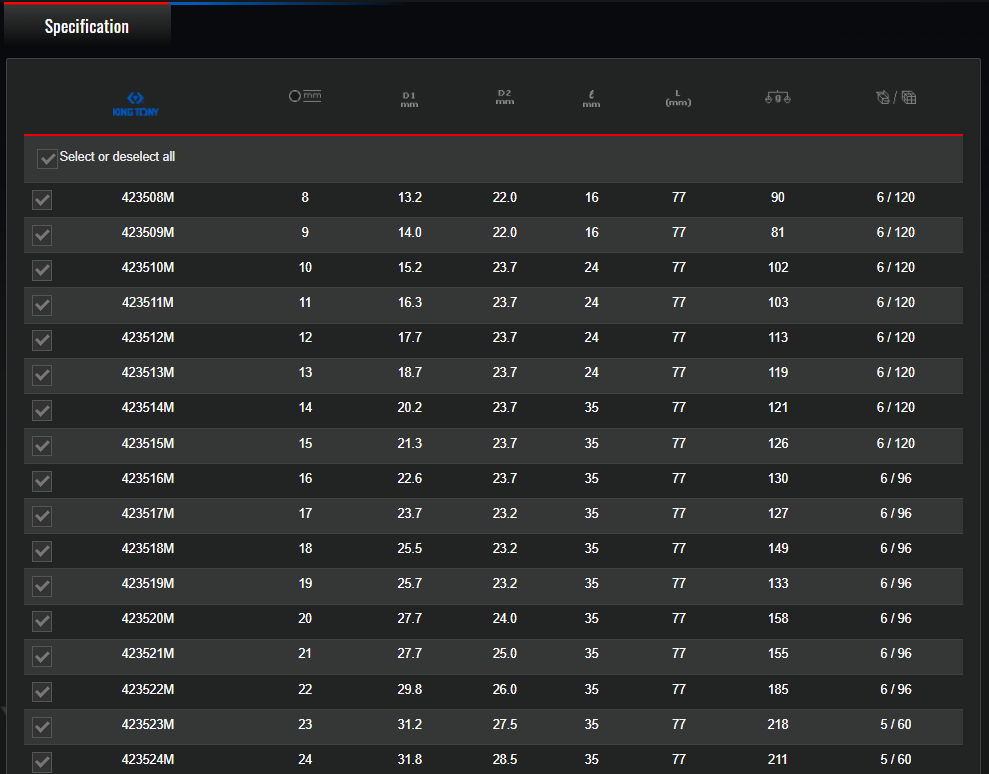The width and height of the screenshot is (989, 774).
Task: Uncheck the 423508M row checkbox
Action: click(x=42, y=200)
